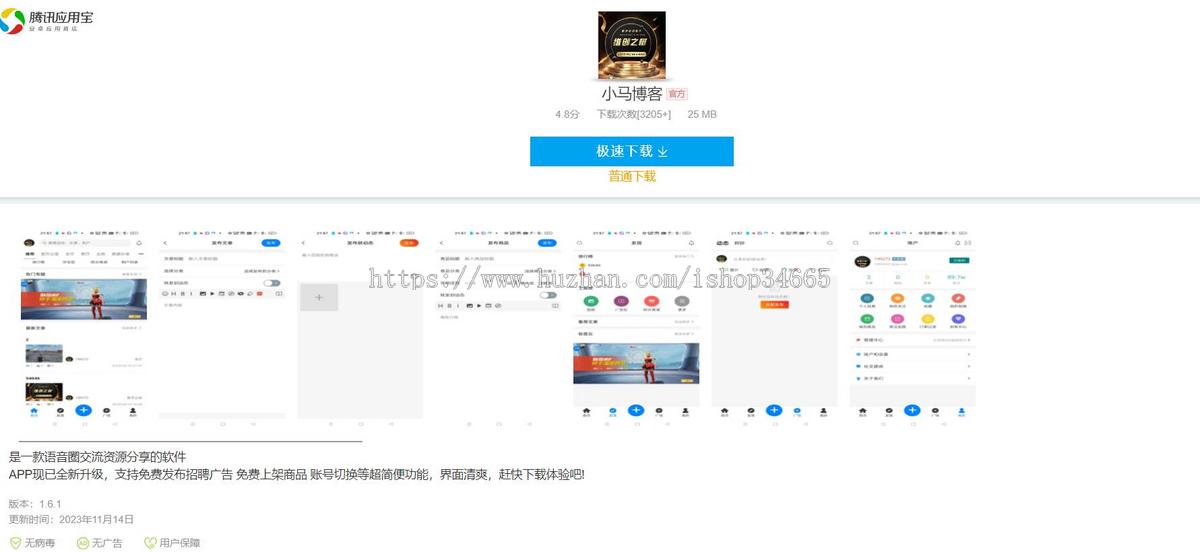Viewport: 1200px width, 552px height.
Task: Click the 无病毒 shield icon
Action: tap(15, 543)
